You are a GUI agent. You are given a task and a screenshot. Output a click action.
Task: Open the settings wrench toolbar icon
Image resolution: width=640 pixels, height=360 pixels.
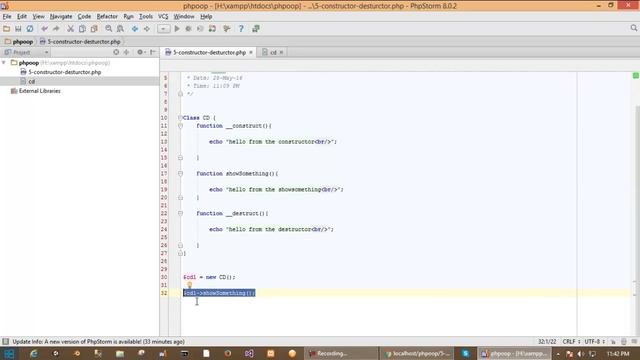click(x=227, y=29)
